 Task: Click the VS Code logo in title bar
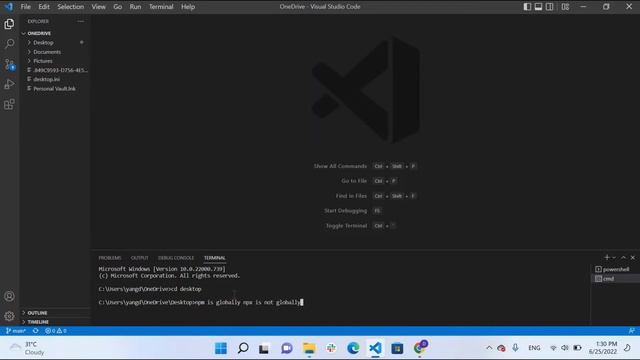[9, 7]
